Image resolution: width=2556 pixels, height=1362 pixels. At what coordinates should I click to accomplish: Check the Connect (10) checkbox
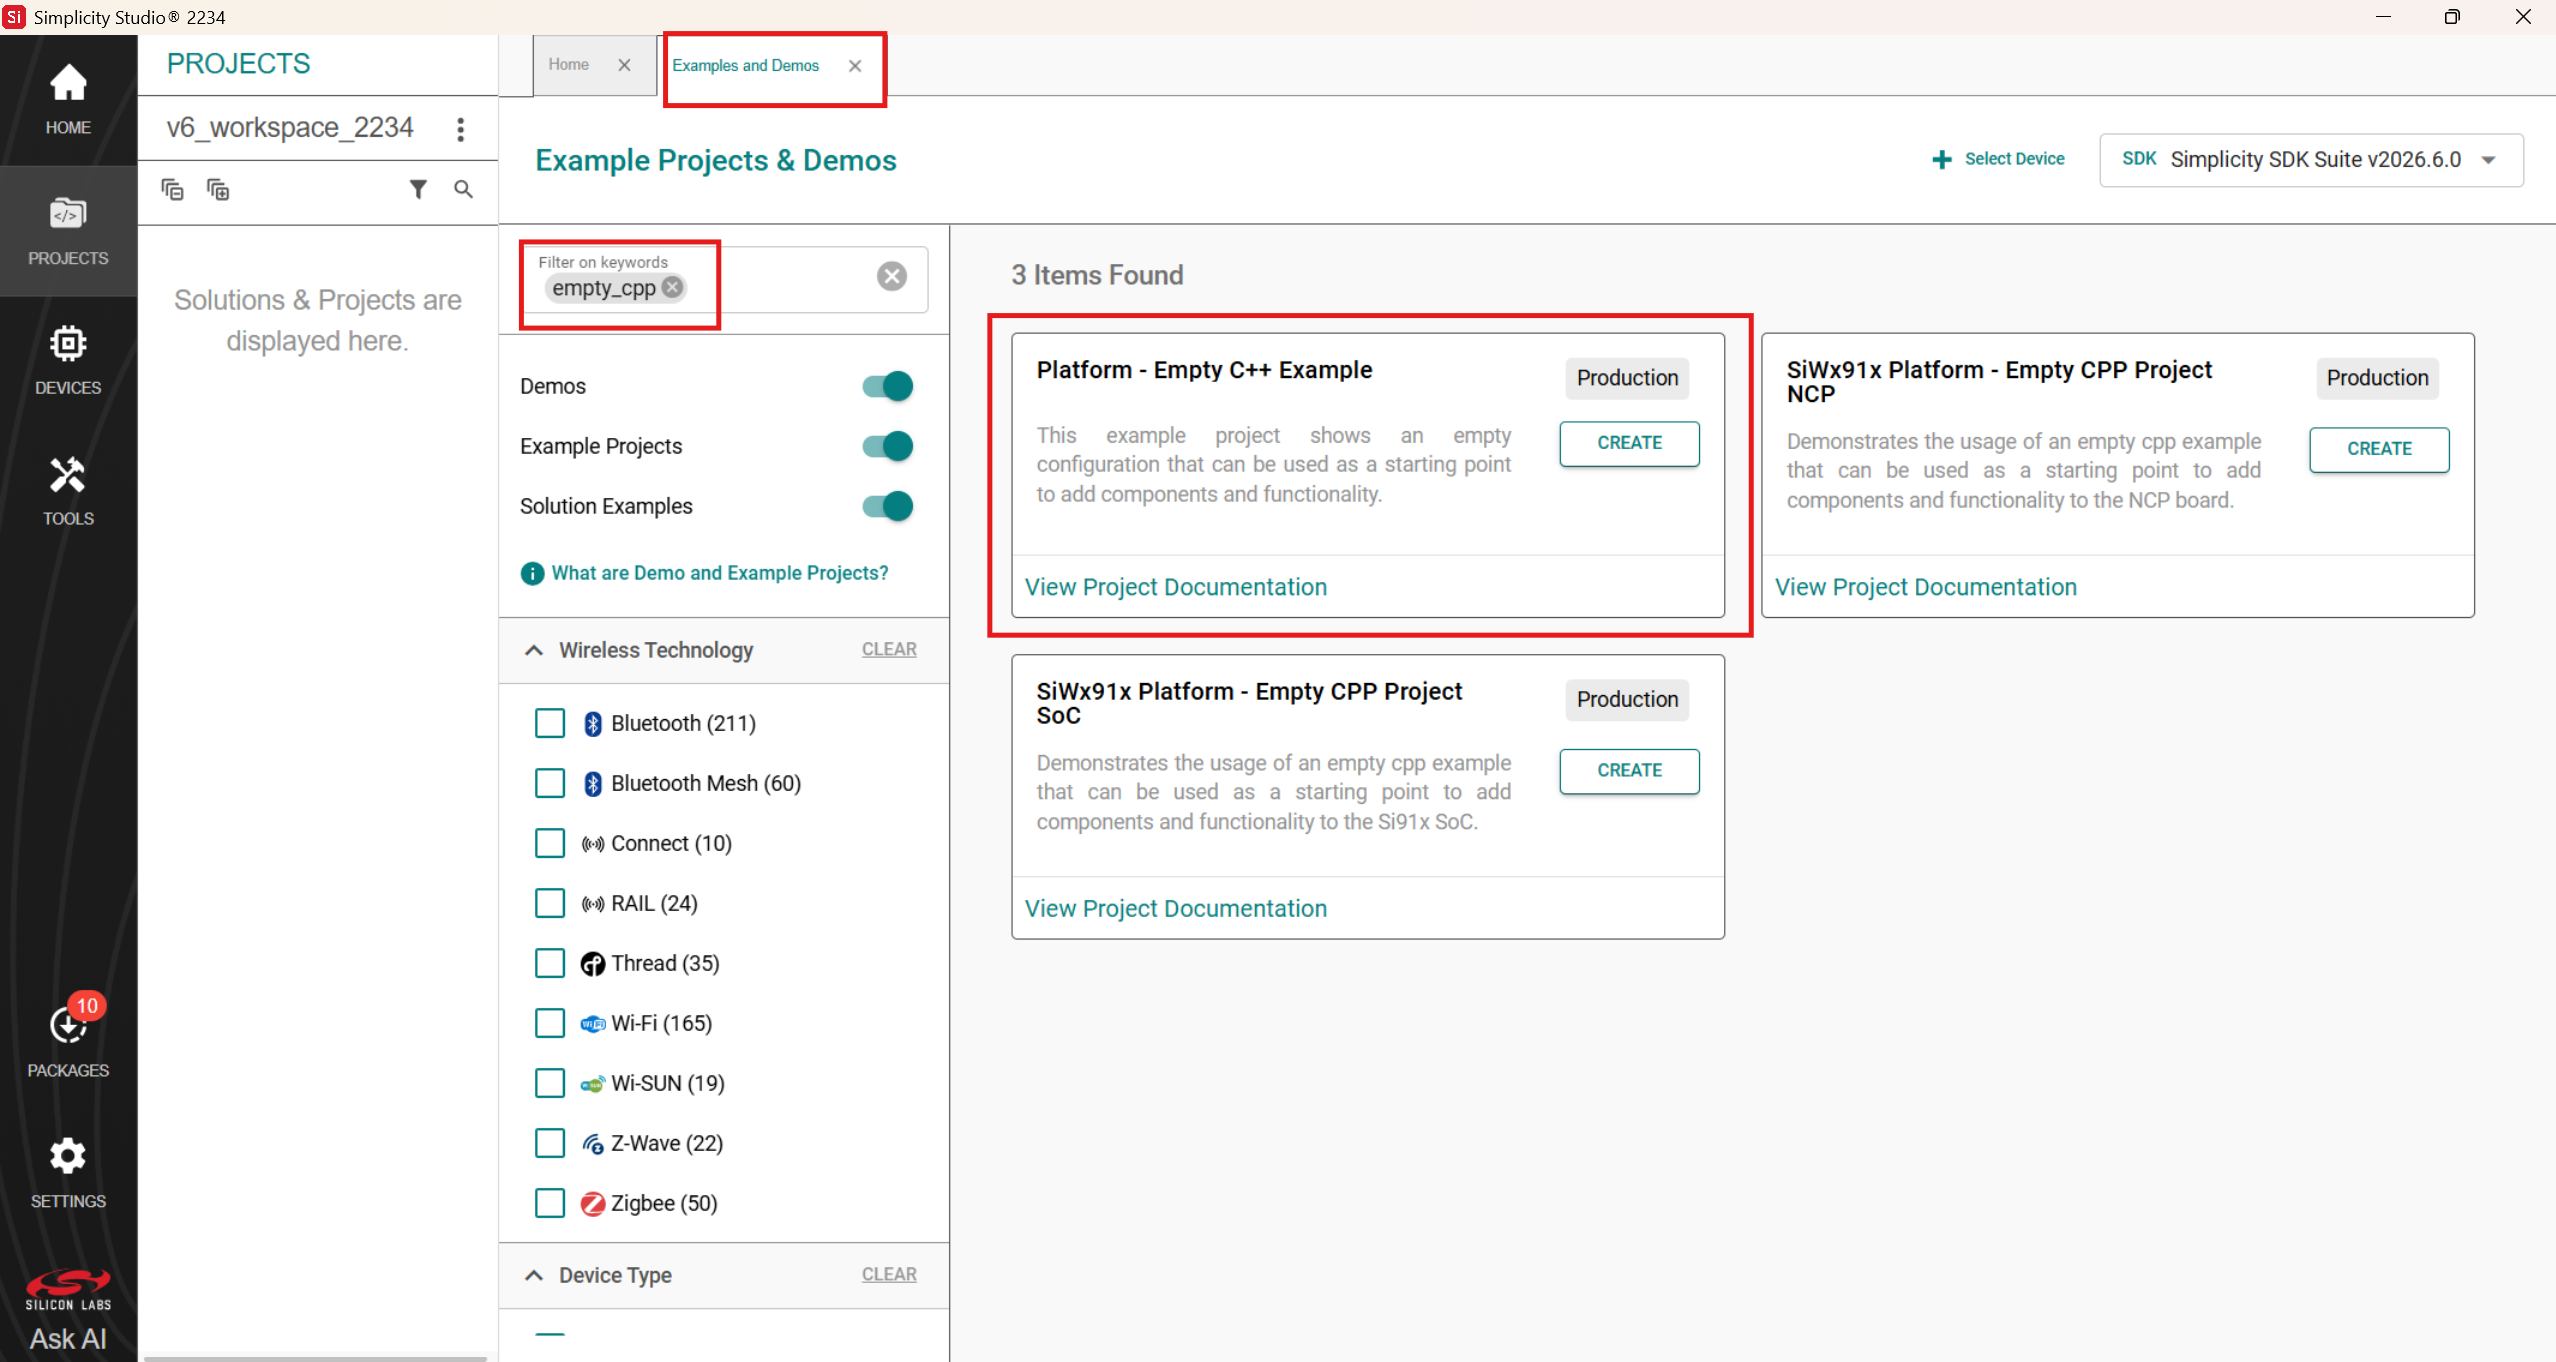click(550, 843)
